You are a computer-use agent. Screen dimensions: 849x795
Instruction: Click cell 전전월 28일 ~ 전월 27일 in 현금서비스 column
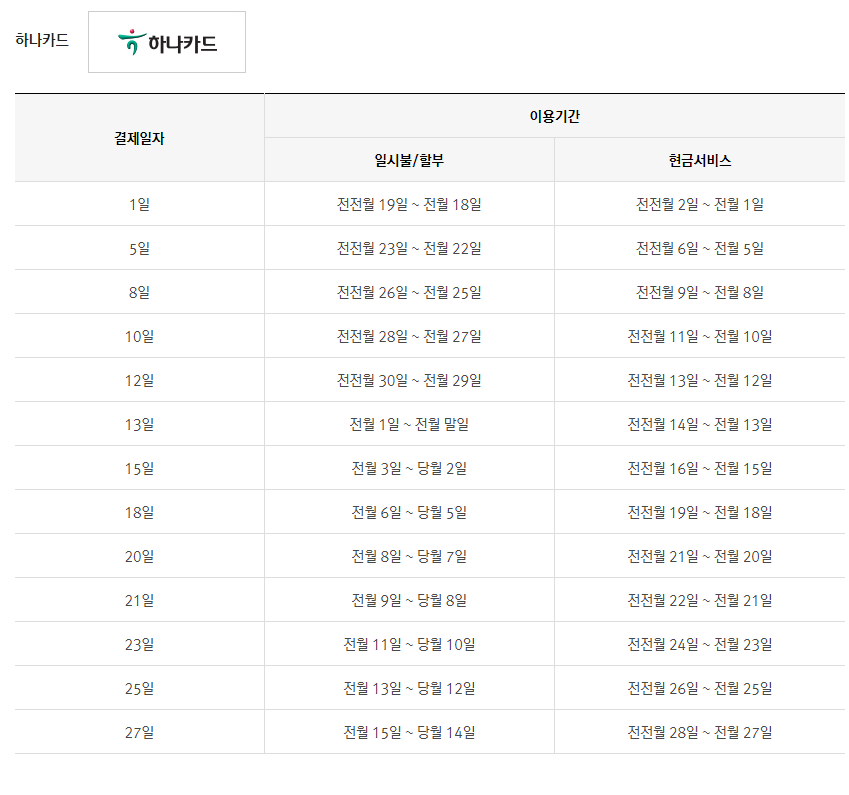tap(700, 732)
